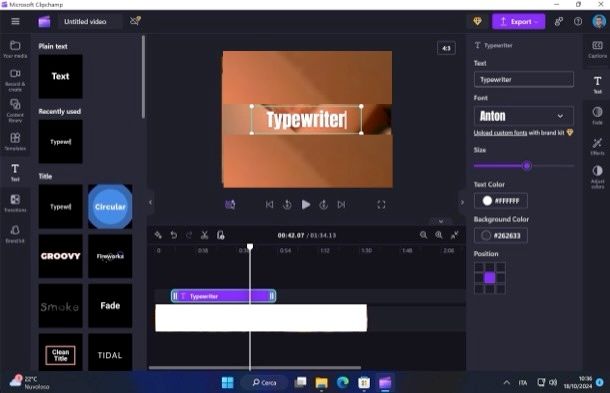Choose the Circular title style

[x=110, y=207]
